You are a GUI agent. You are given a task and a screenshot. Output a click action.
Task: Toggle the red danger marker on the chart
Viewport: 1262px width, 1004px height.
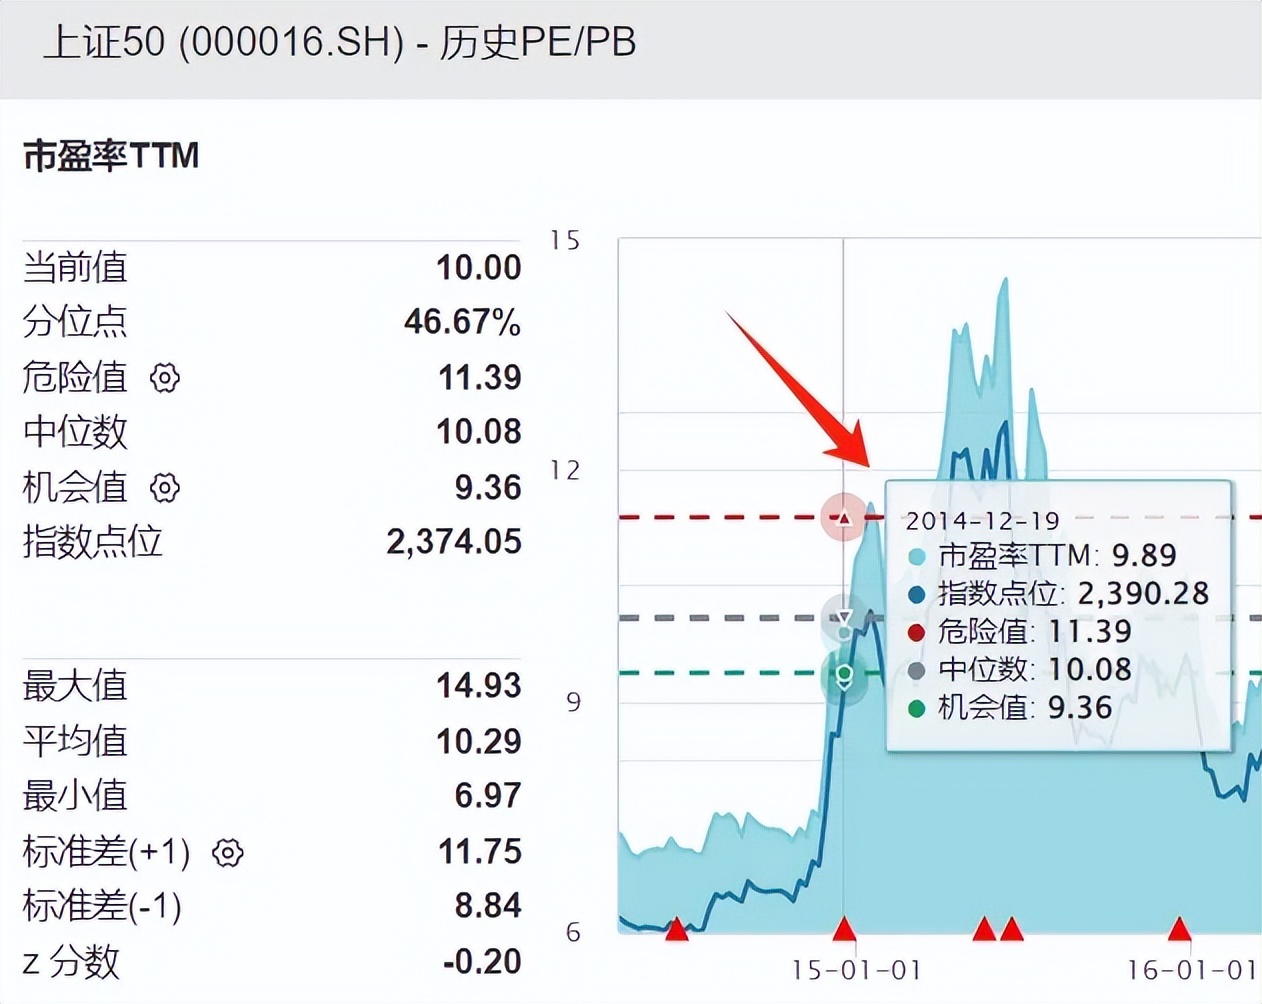click(x=843, y=517)
